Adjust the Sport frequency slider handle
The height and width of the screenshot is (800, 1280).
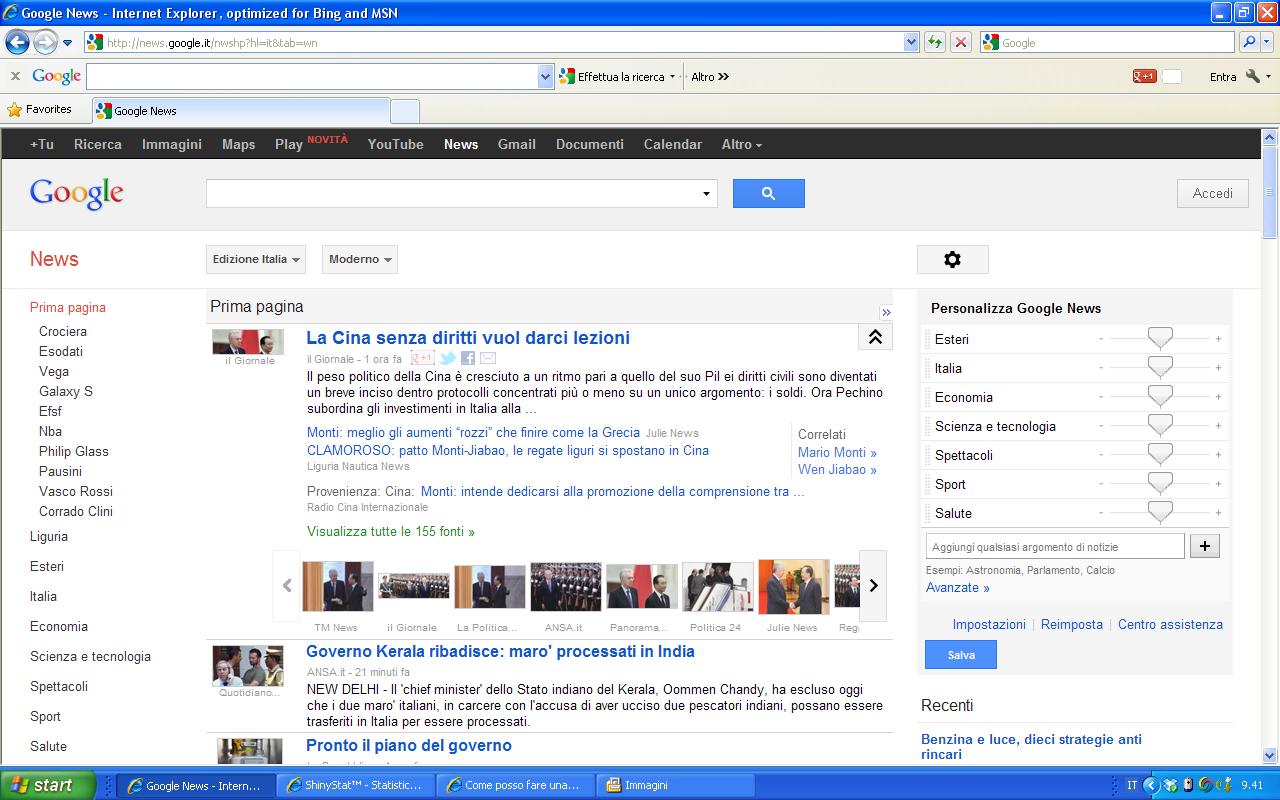[1160, 484]
